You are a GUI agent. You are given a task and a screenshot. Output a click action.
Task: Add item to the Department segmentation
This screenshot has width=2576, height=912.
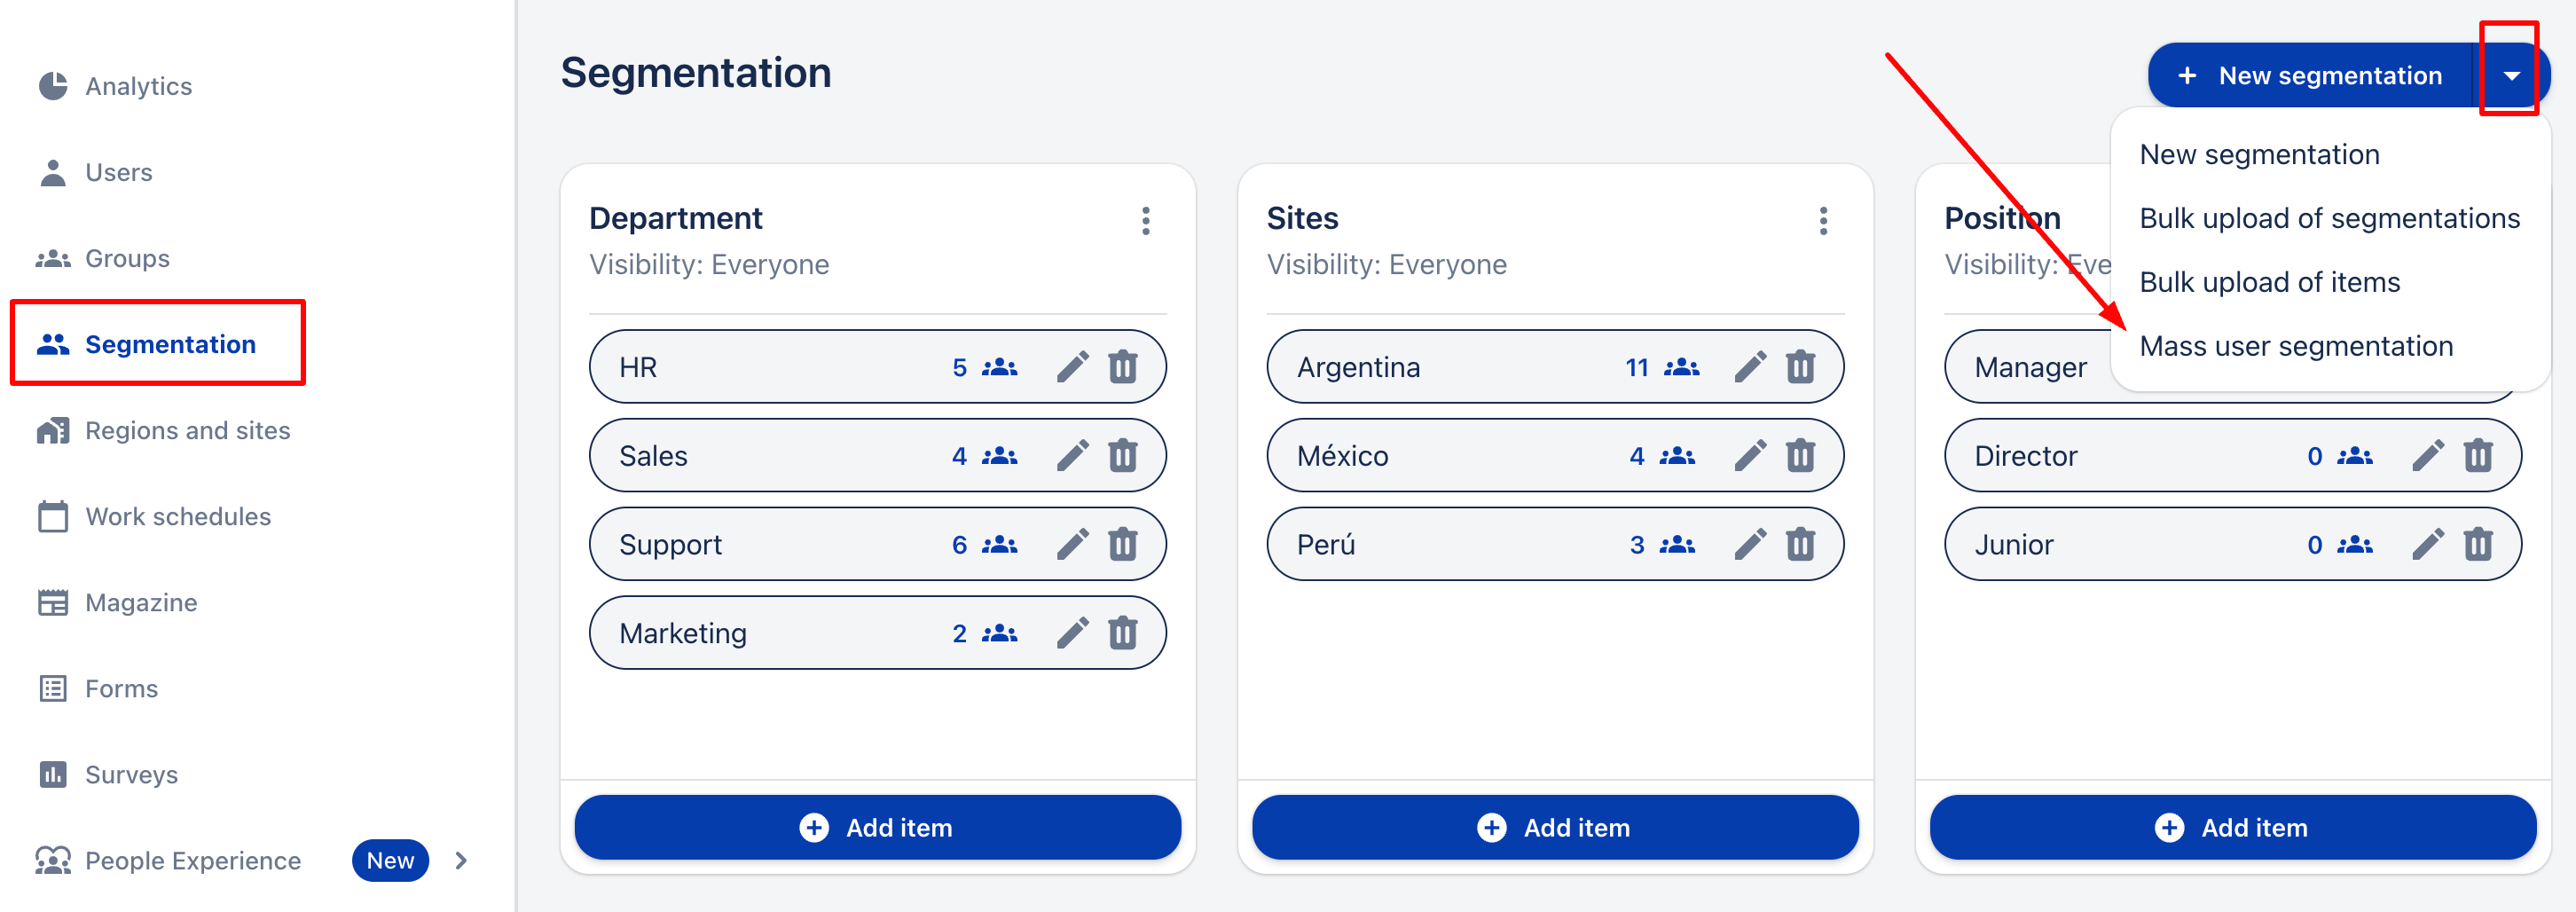(x=877, y=827)
